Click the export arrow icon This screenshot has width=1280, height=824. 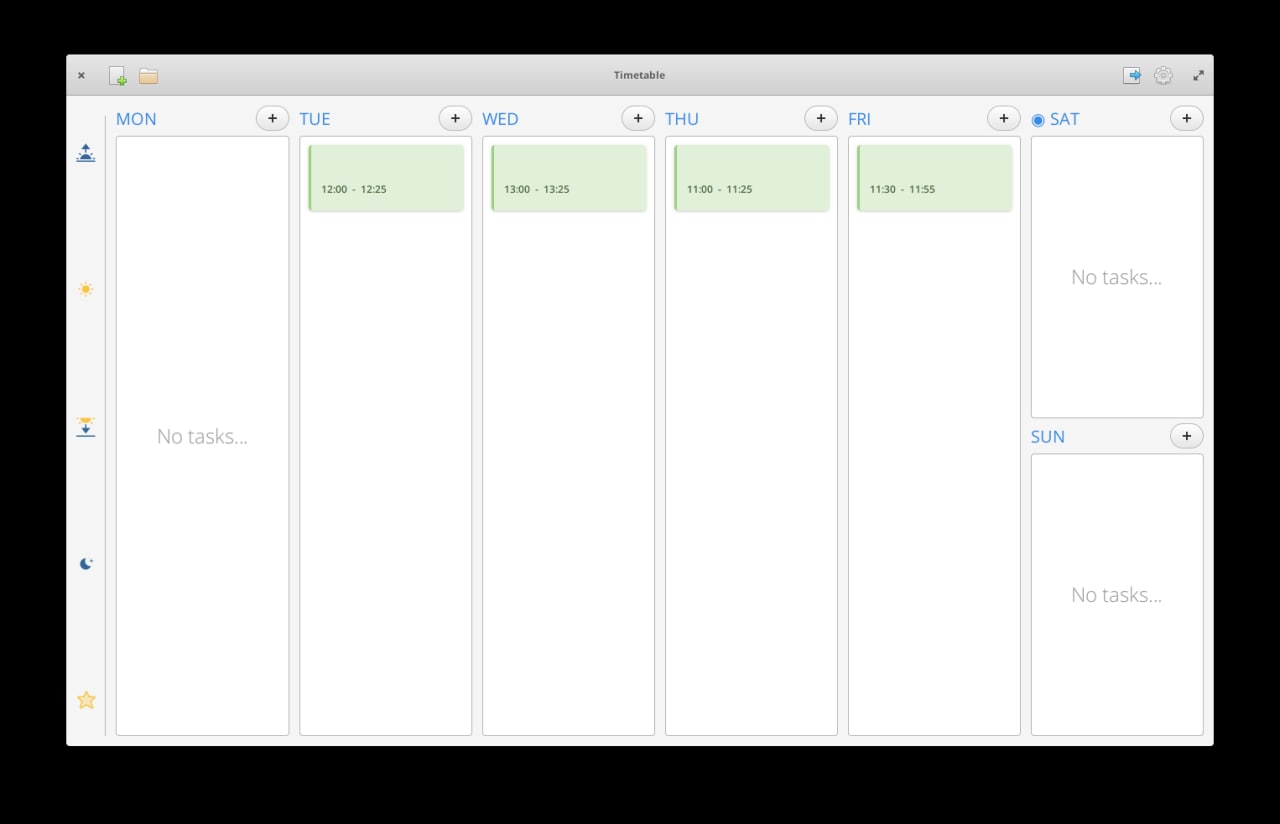pyautogui.click(x=1132, y=75)
